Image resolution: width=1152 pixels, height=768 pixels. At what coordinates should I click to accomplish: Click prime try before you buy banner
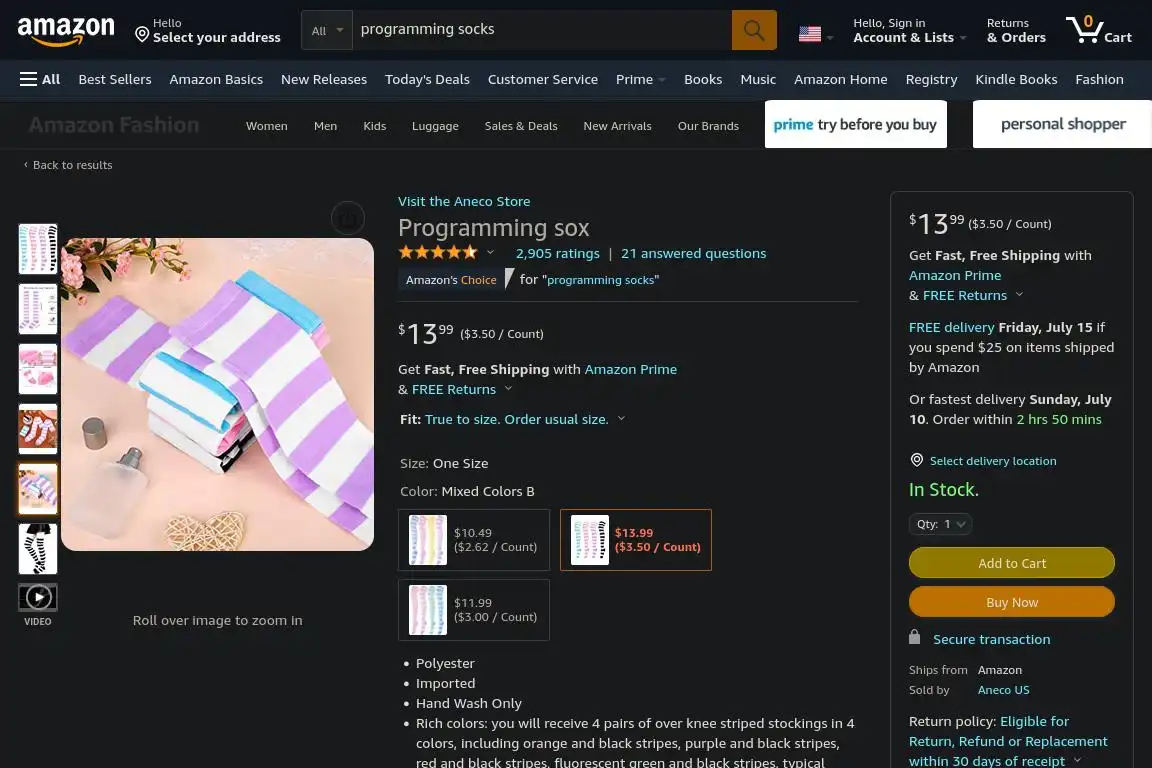855,124
